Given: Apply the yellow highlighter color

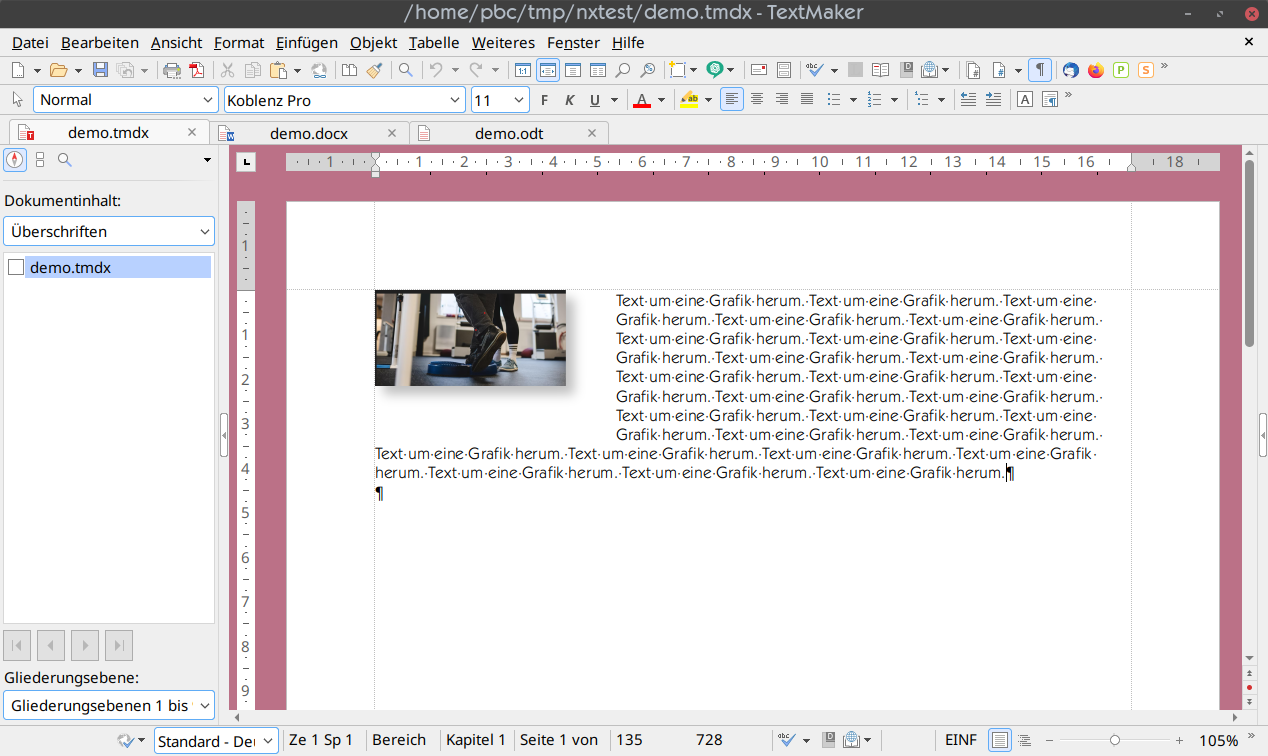Looking at the screenshot, I should 689,99.
